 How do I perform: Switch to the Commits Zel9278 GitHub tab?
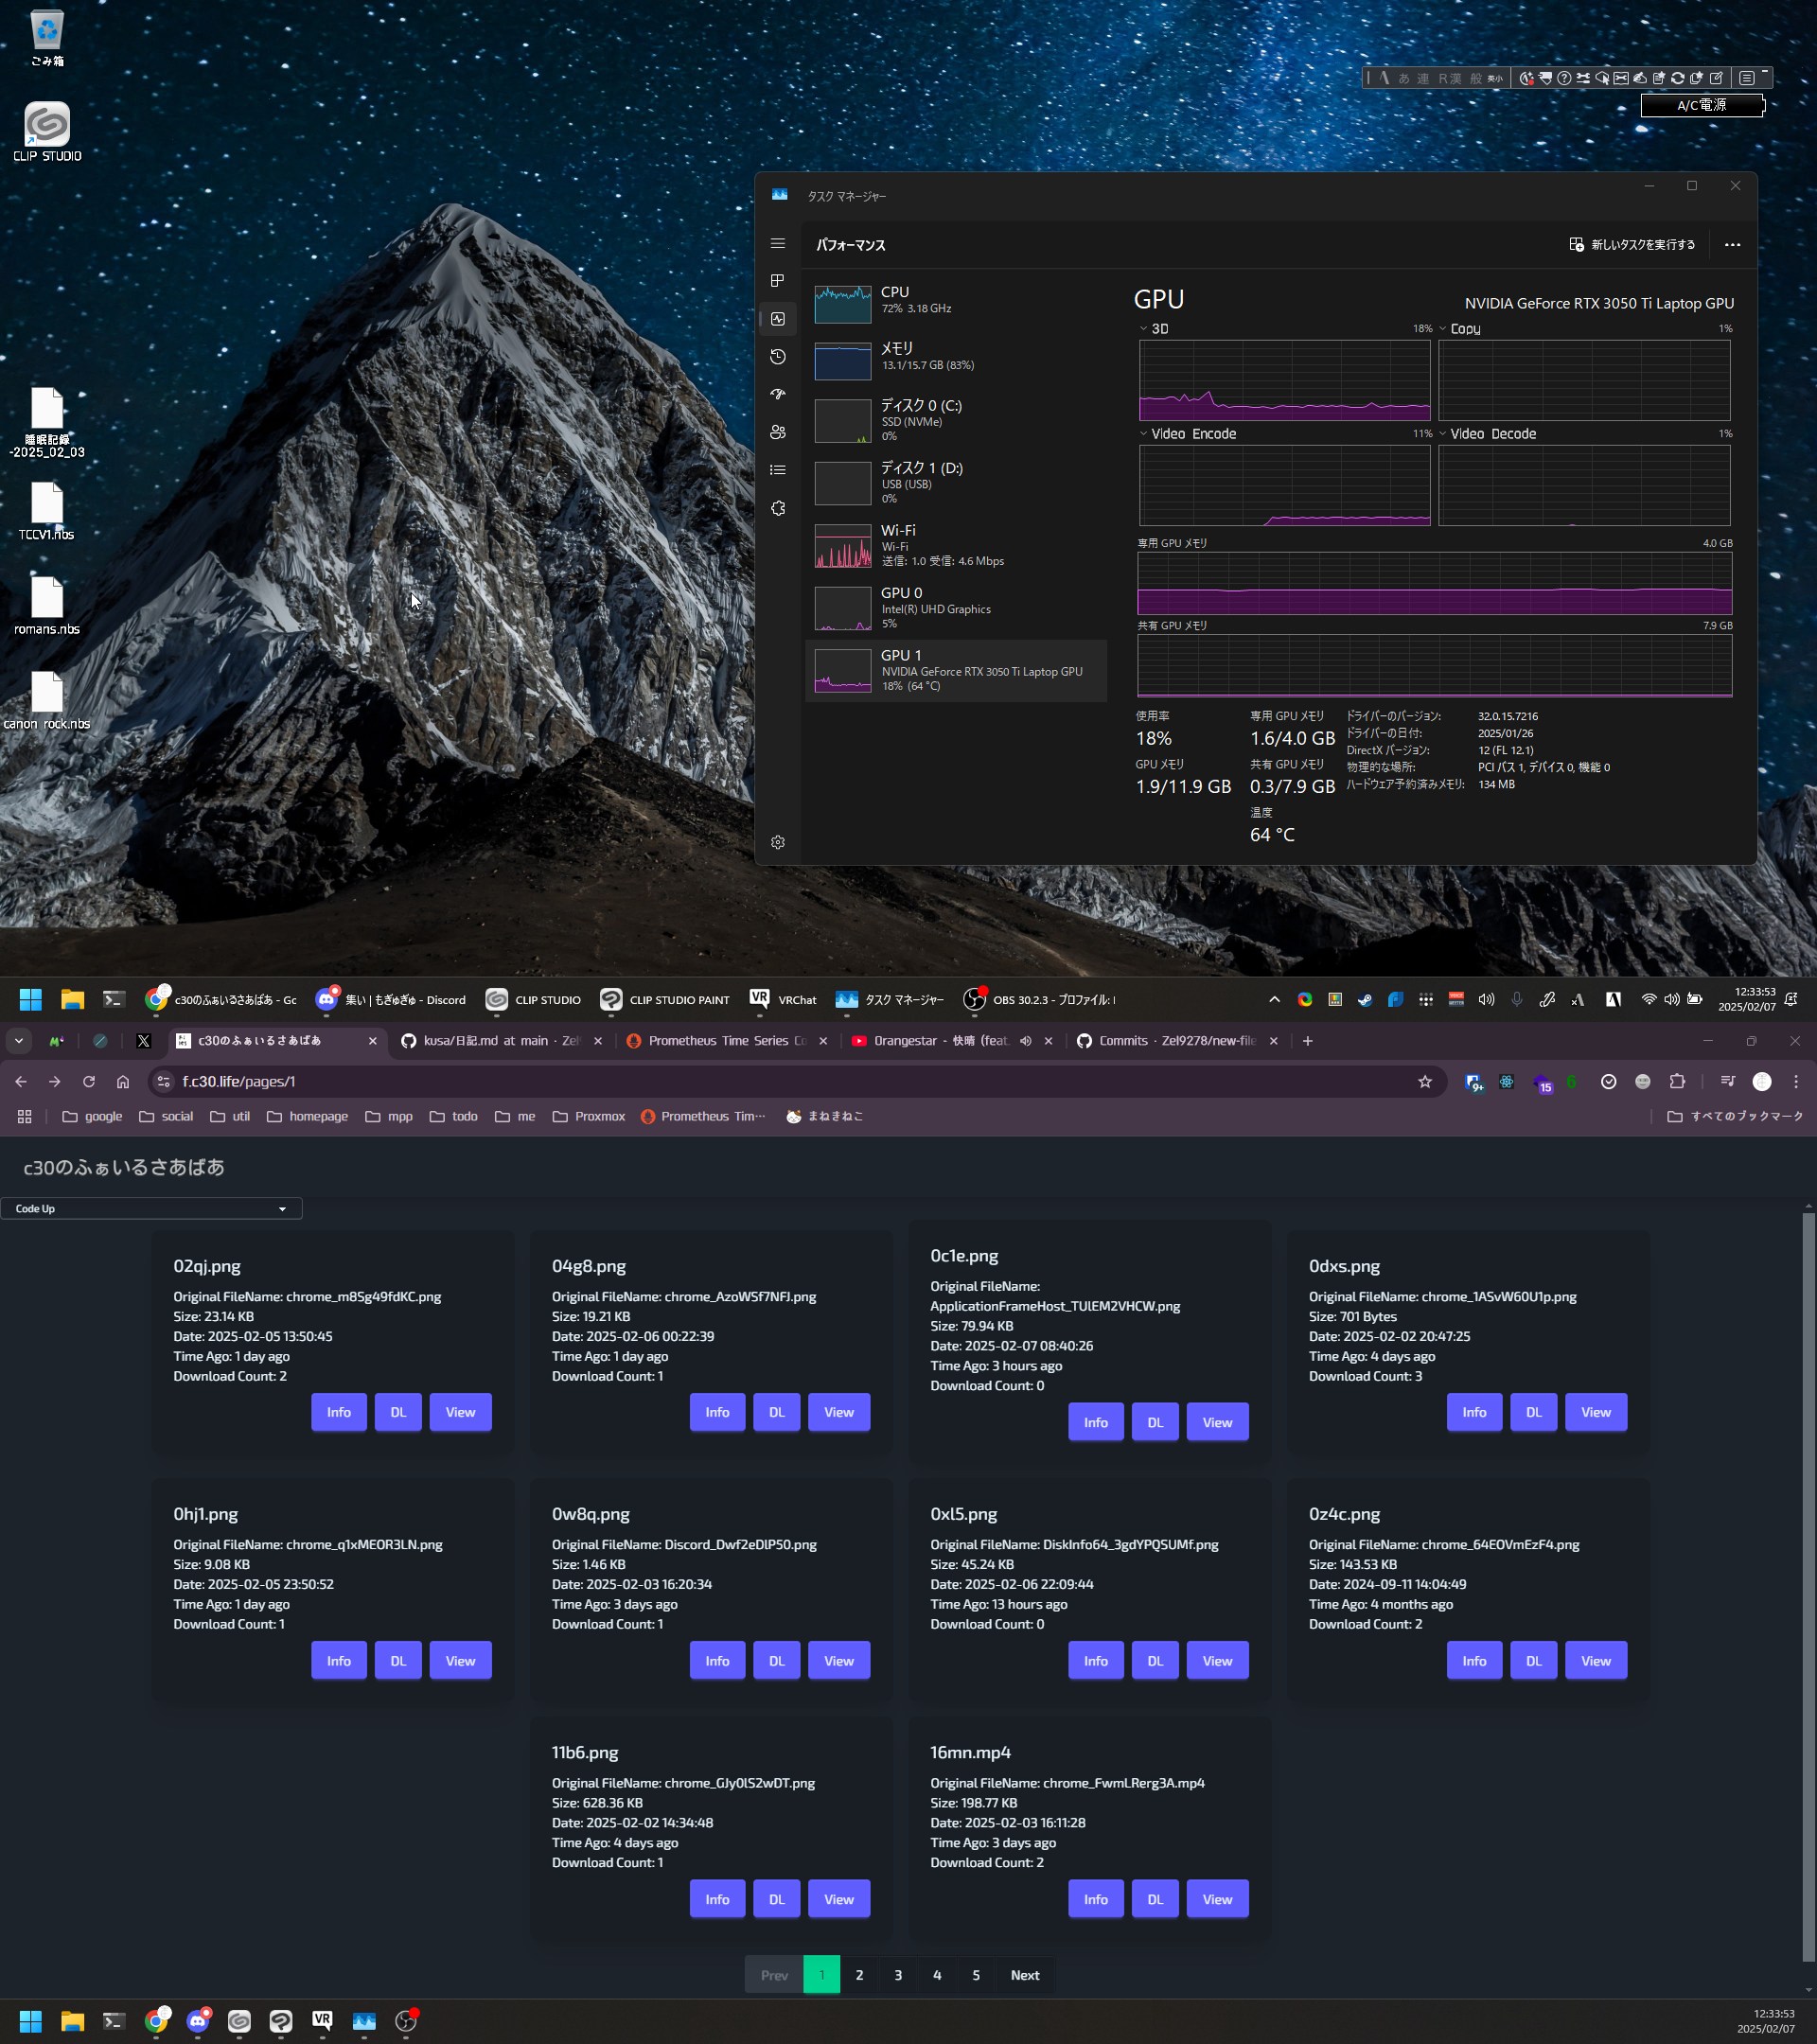1170,1041
